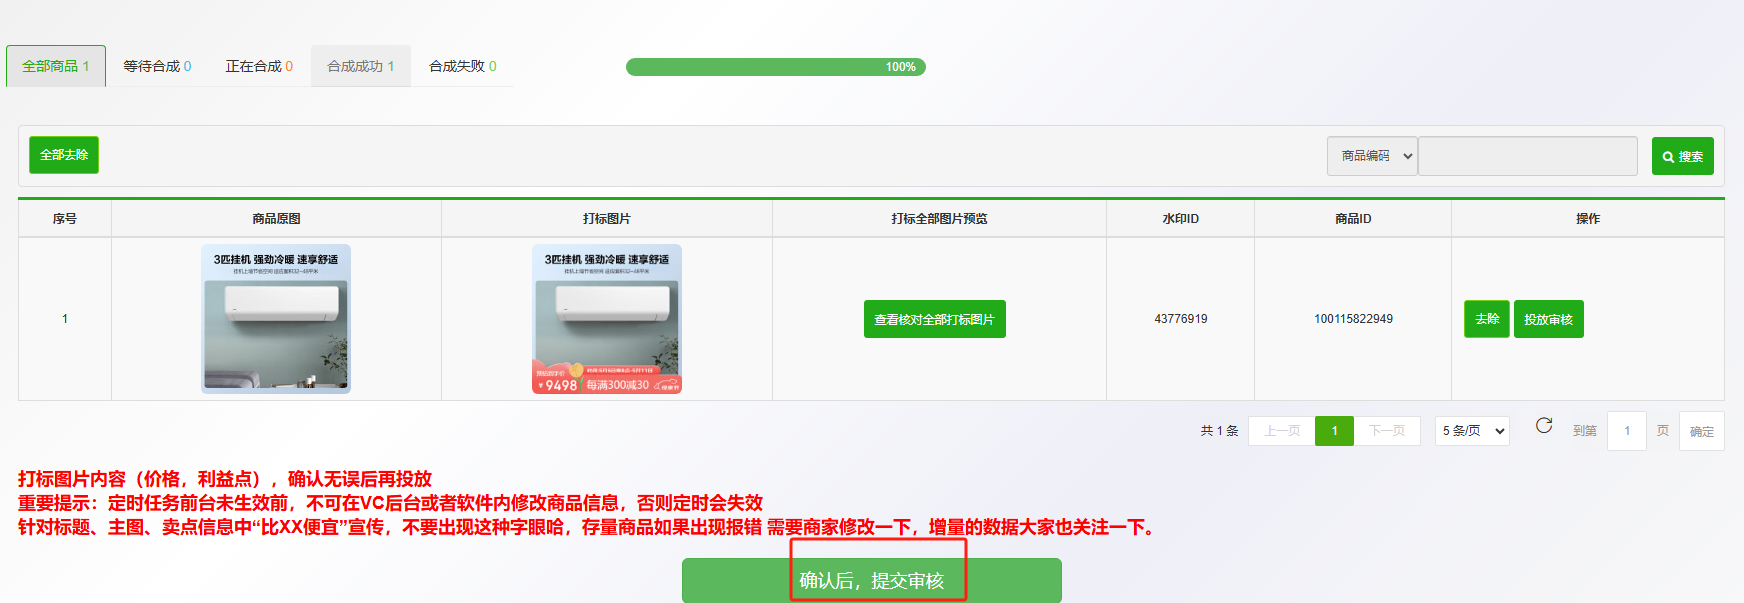The height and width of the screenshot is (603, 1744).
Task: Open the 正在合成 tab
Action: (x=259, y=66)
